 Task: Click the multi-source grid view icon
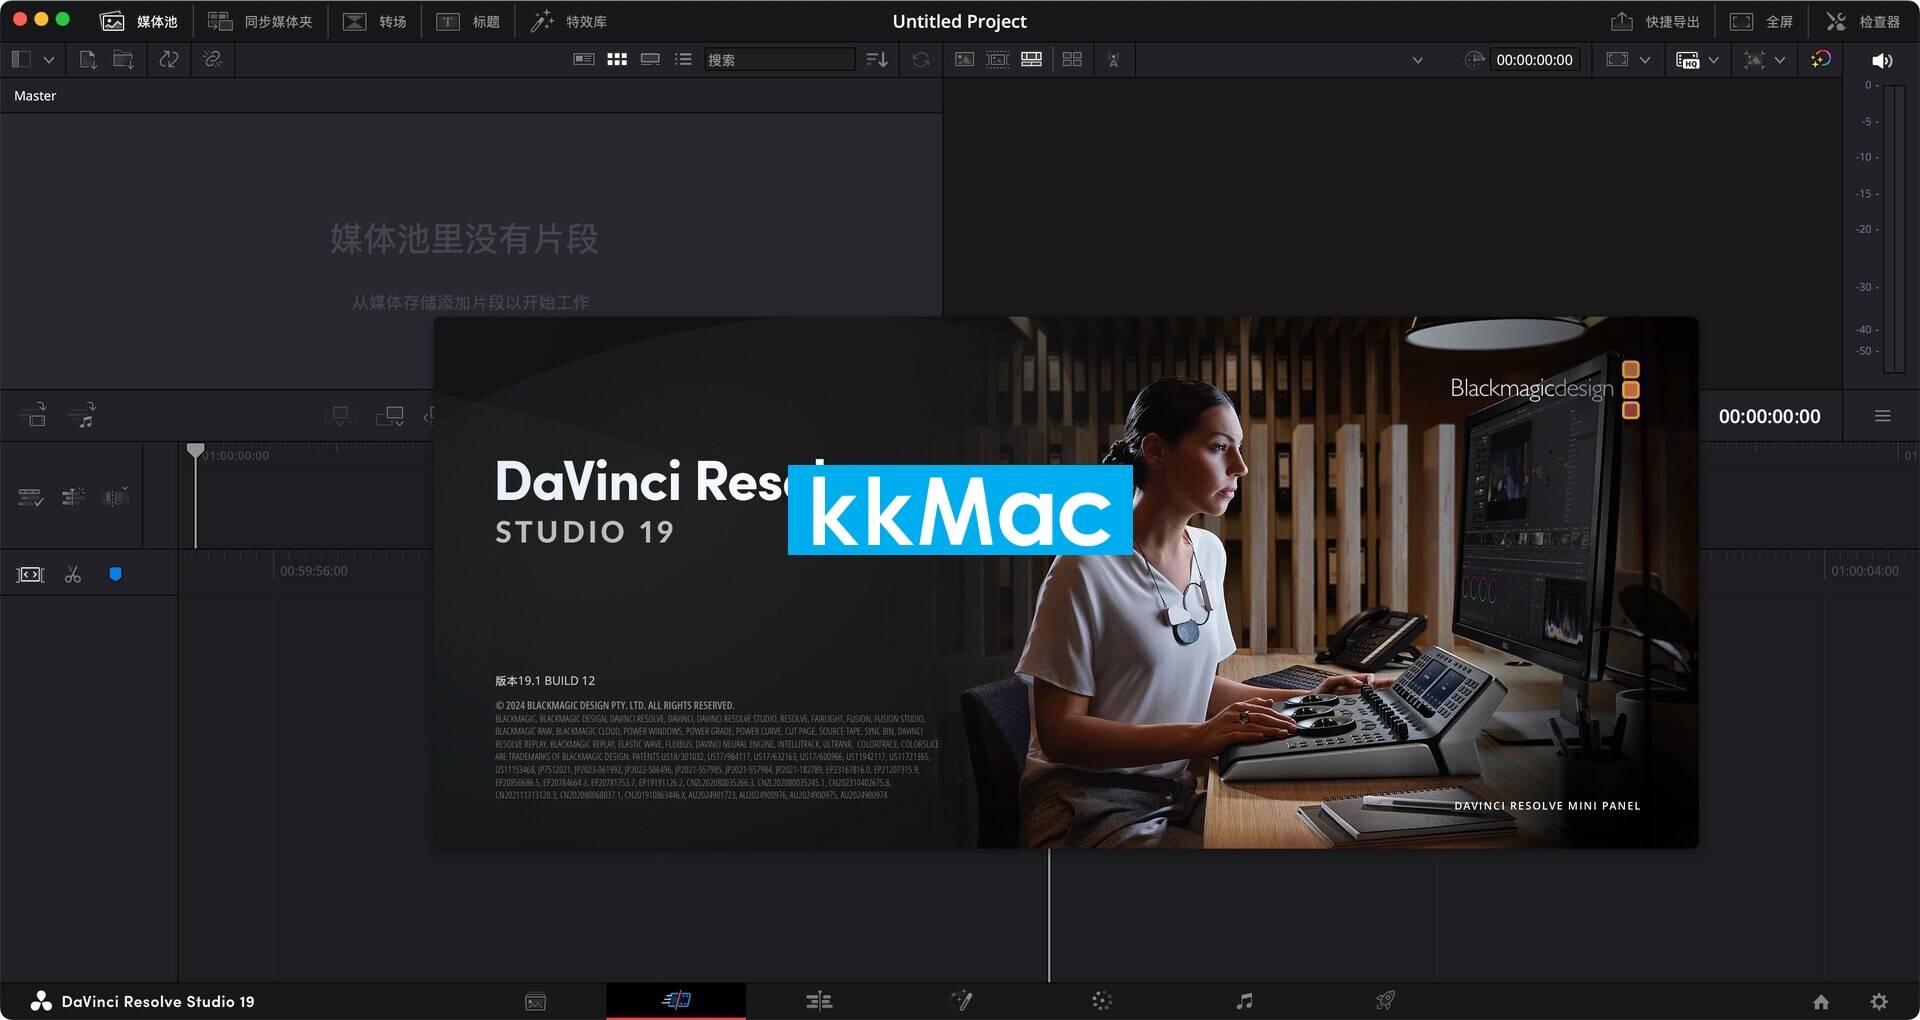[x=1072, y=60]
